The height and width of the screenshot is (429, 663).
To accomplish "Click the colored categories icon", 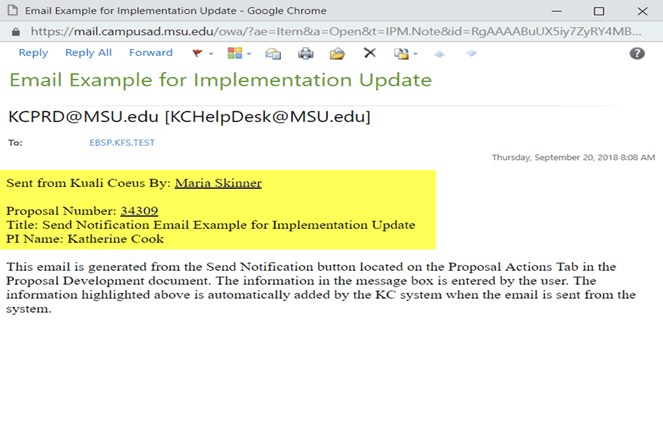I will coord(235,53).
